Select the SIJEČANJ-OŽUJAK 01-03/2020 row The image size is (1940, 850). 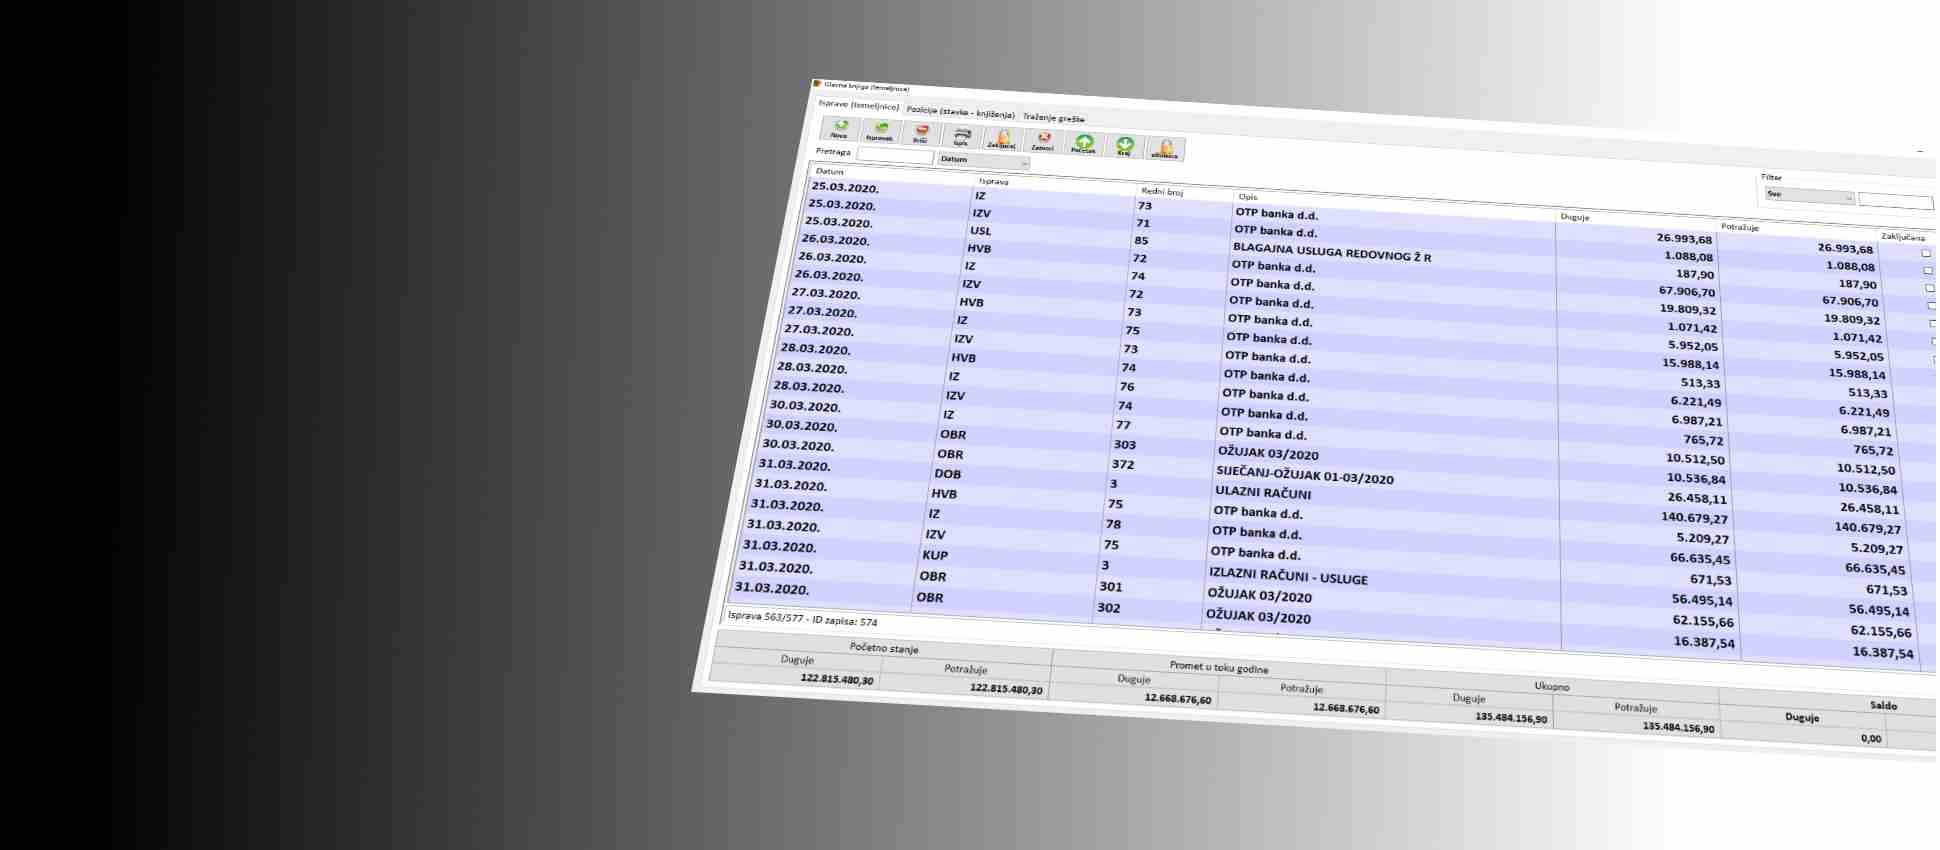click(x=1304, y=475)
